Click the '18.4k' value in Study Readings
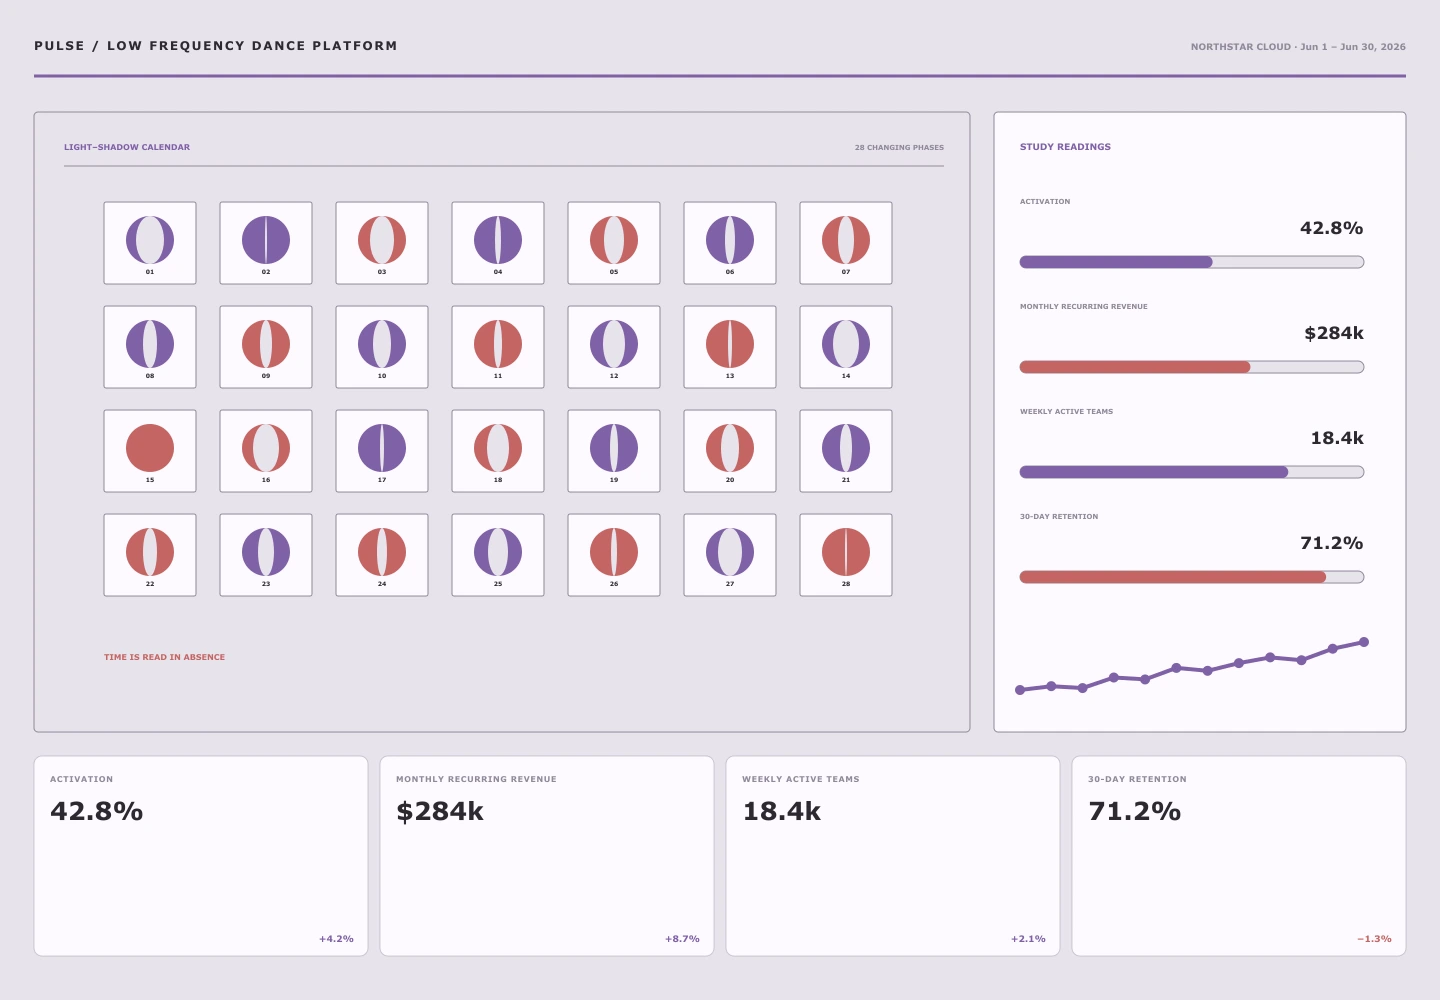Image resolution: width=1440 pixels, height=1000 pixels. [1337, 438]
